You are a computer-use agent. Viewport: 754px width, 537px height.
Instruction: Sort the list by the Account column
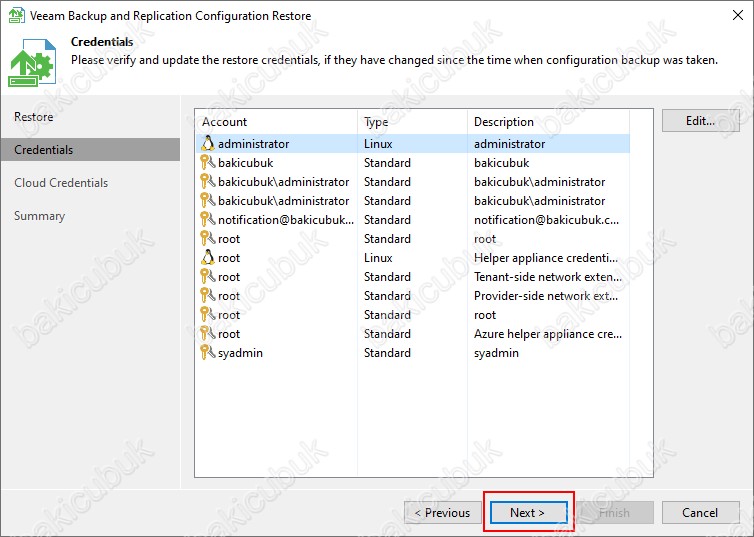click(276, 122)
